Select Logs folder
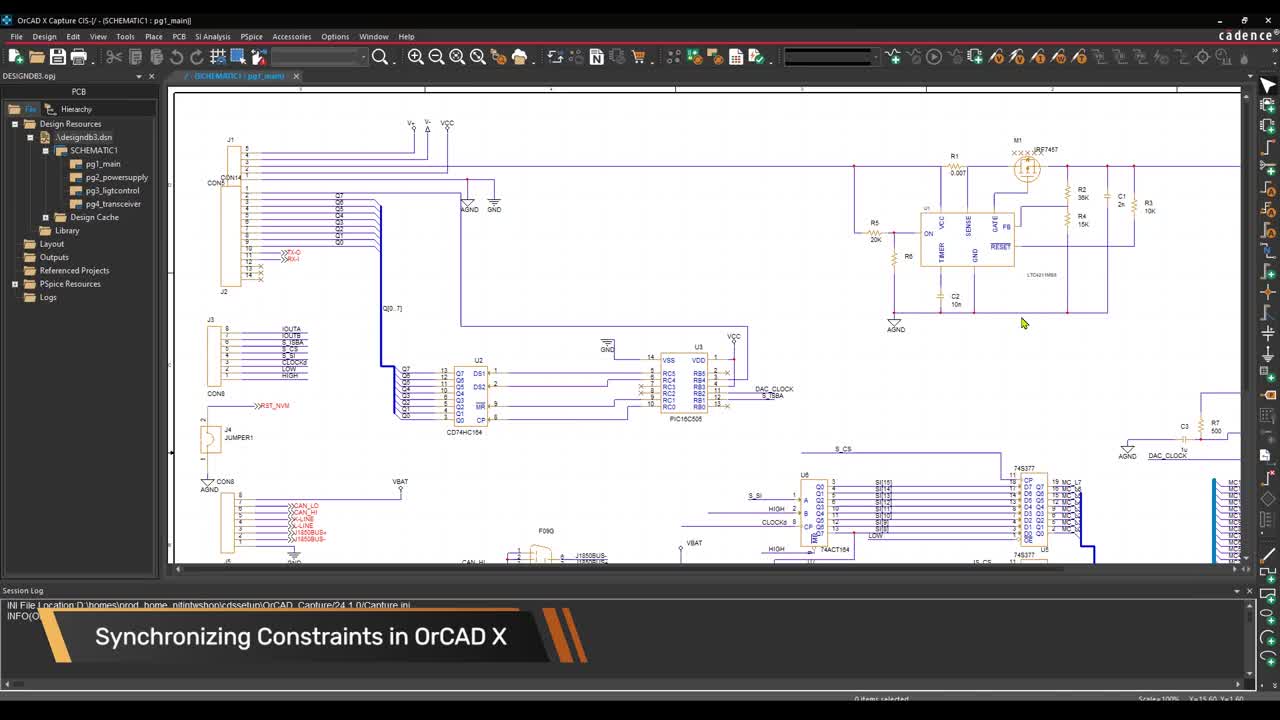This screenshot has width=1280, height=720. point(48,297)
